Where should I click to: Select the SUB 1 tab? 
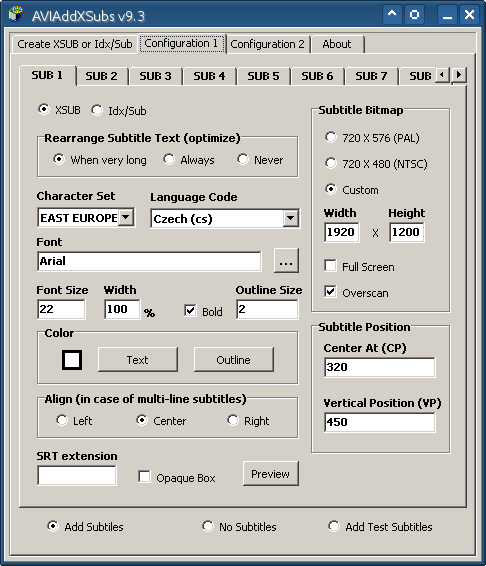pos(47,75)
